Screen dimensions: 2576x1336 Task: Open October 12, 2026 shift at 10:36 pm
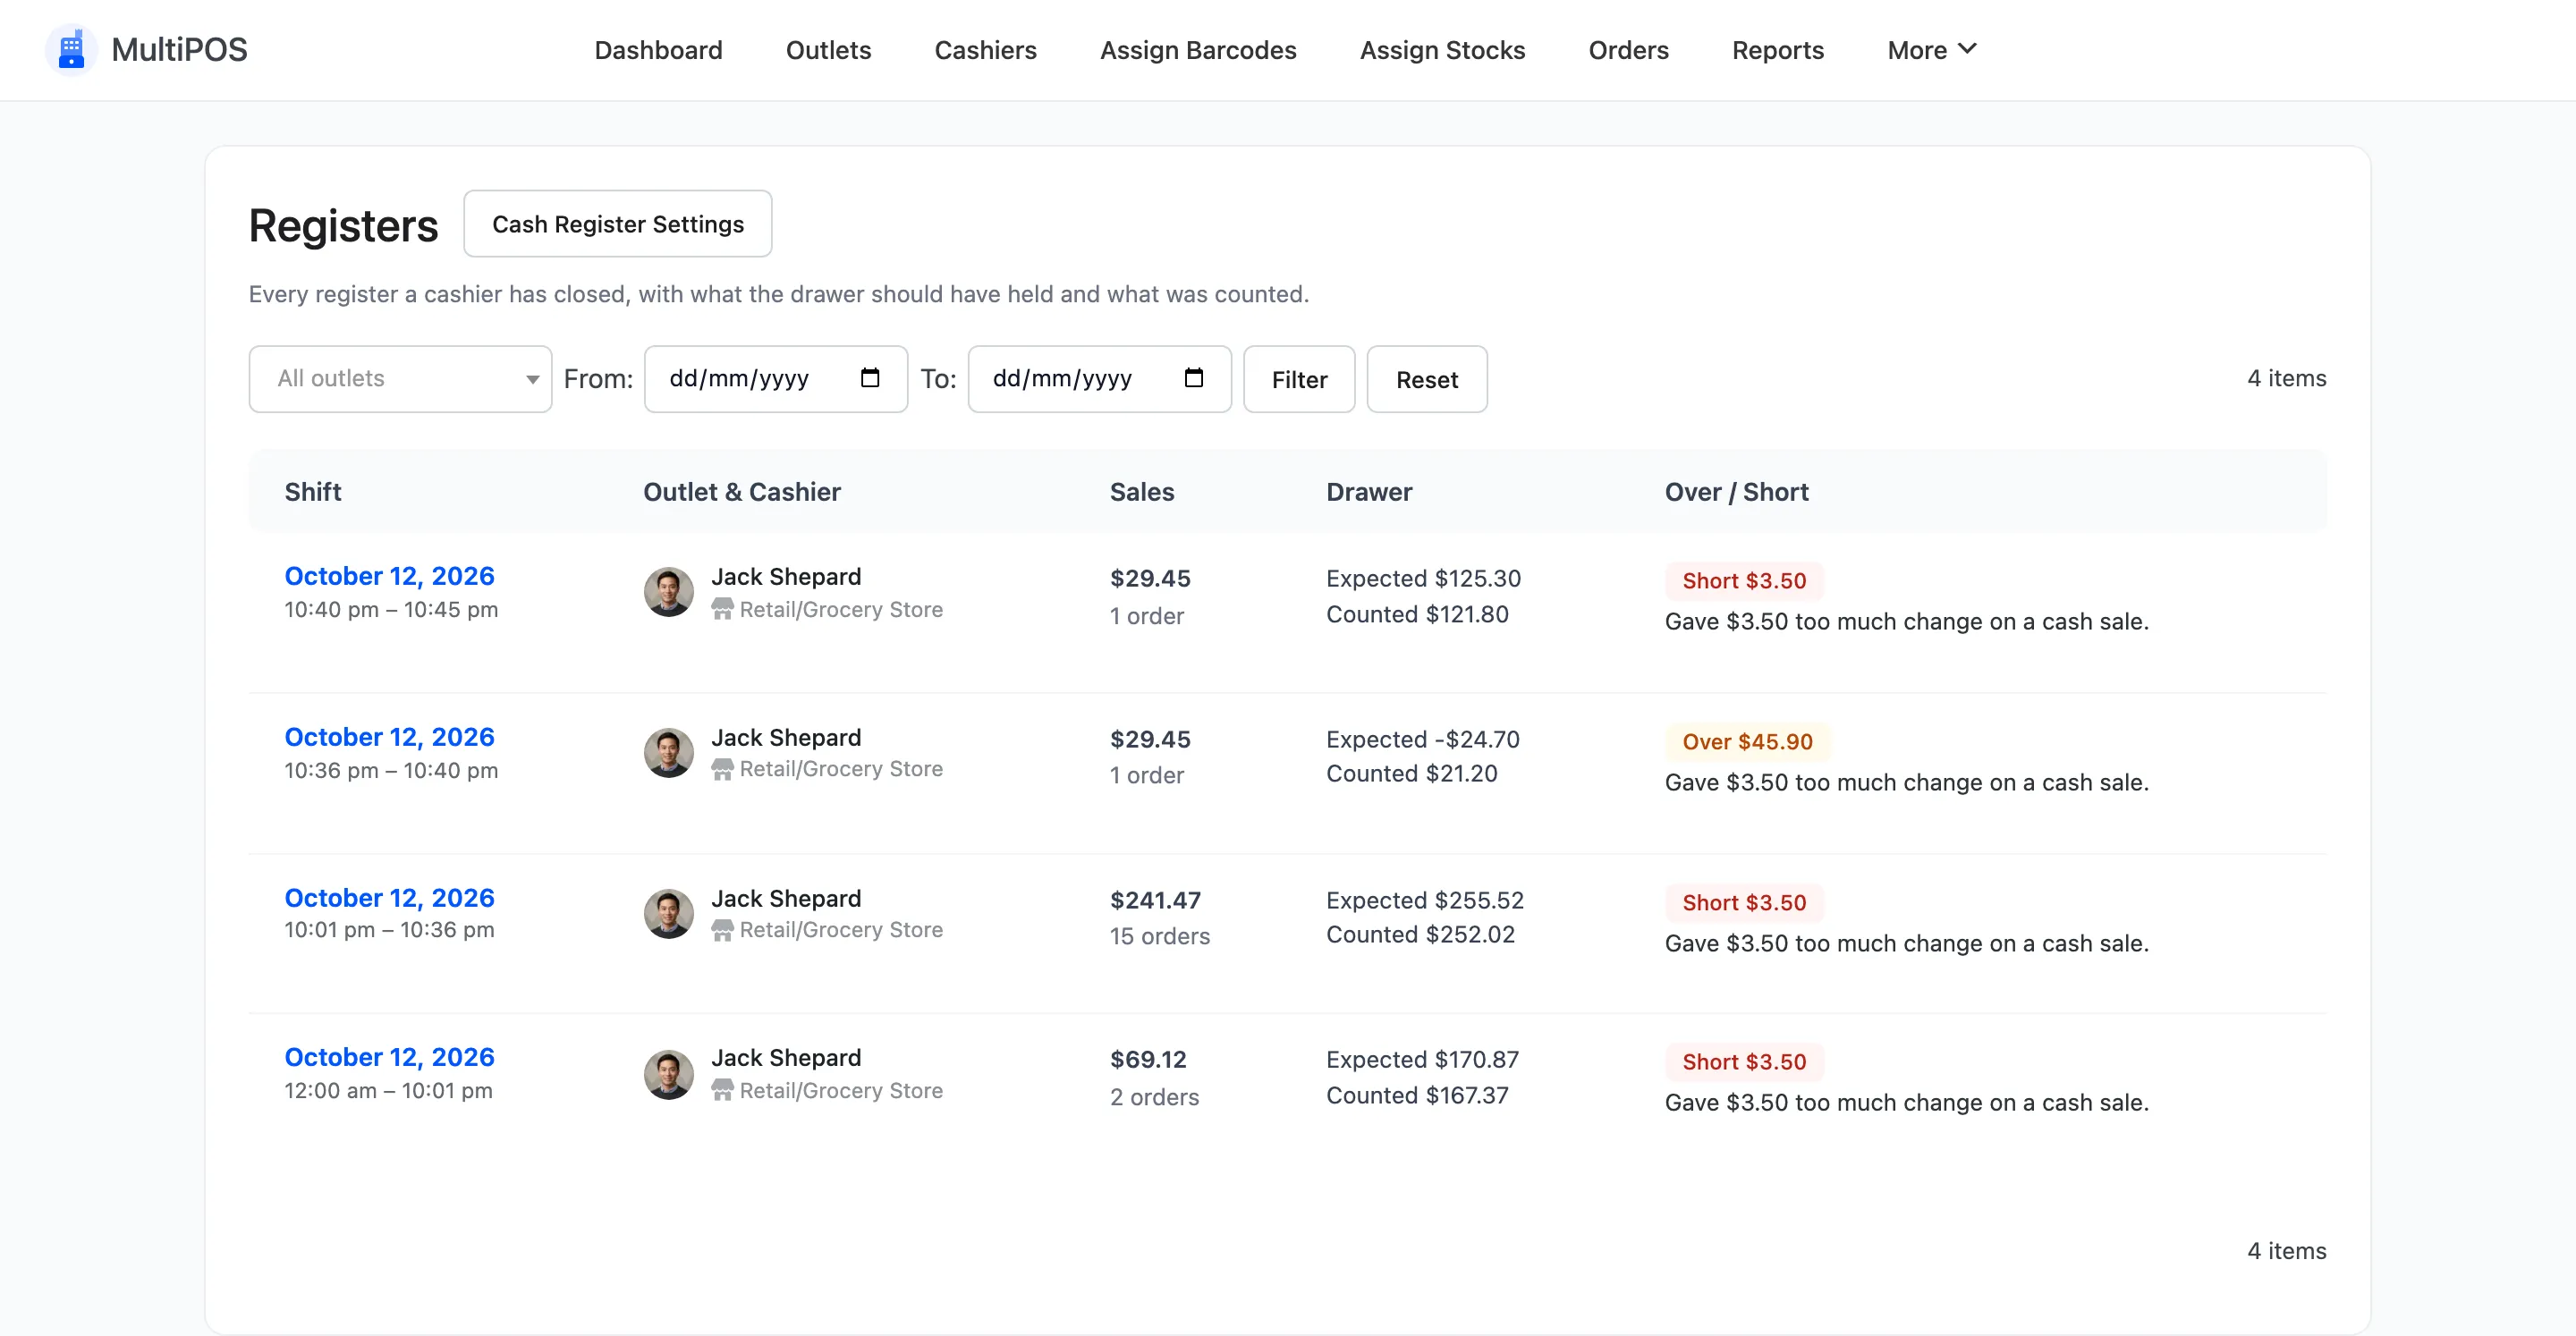[x=389, y=737]
